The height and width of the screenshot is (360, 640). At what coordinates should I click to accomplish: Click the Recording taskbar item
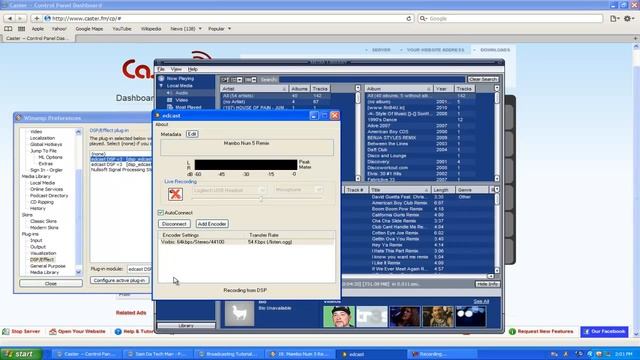pos(441,354)
